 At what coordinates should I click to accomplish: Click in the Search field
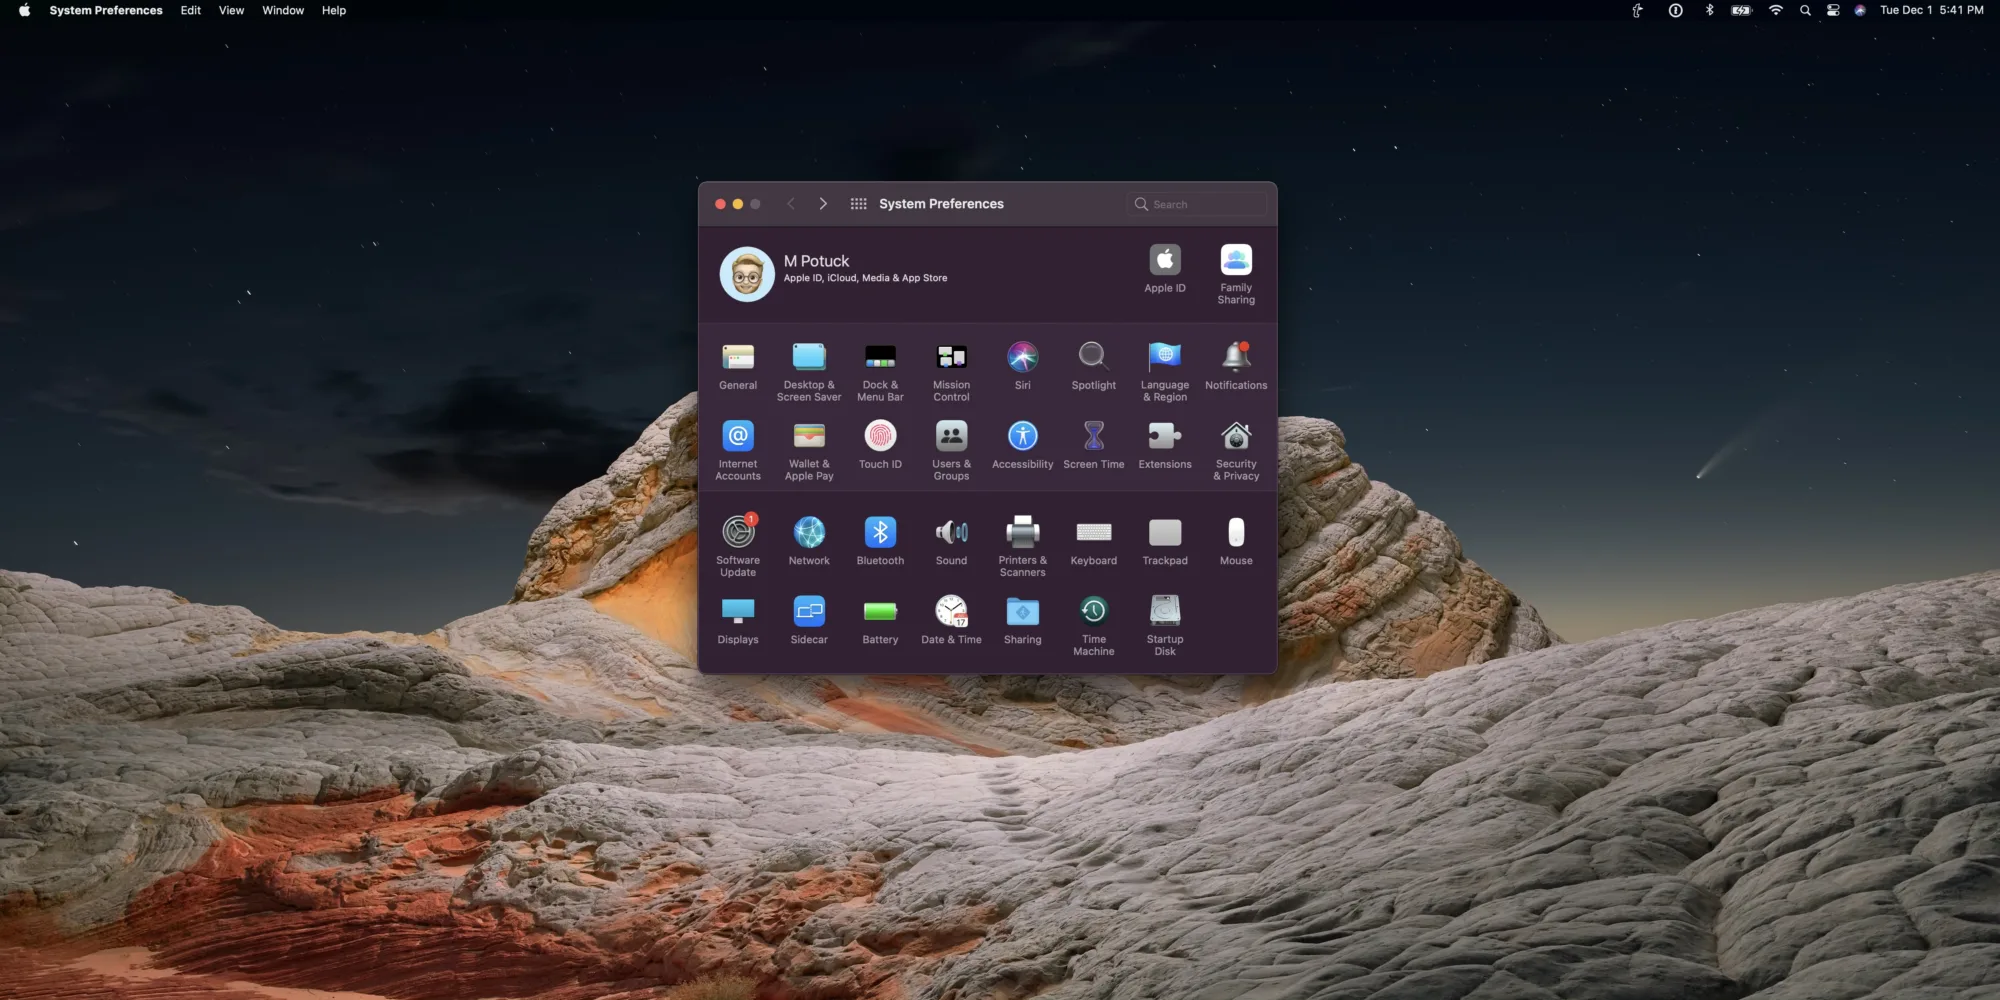[x=1198, y=204]
